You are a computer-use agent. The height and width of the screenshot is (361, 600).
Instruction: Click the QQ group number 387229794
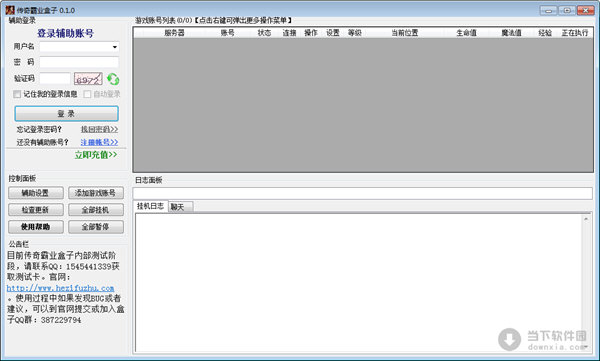[x=61, y=320]
